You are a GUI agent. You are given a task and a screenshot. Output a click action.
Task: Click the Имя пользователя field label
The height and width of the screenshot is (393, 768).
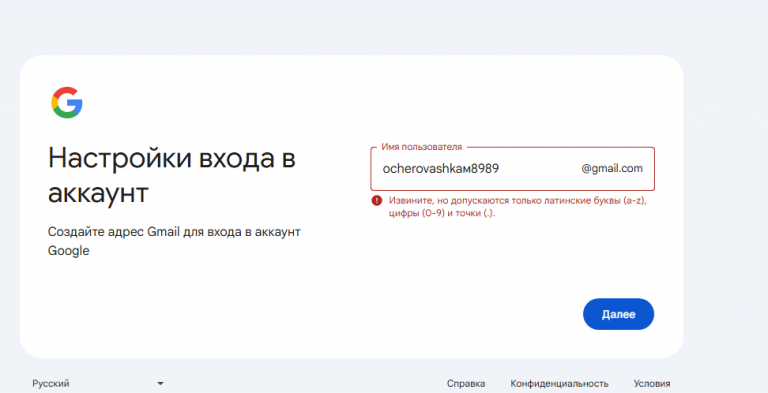click(421, 147)
